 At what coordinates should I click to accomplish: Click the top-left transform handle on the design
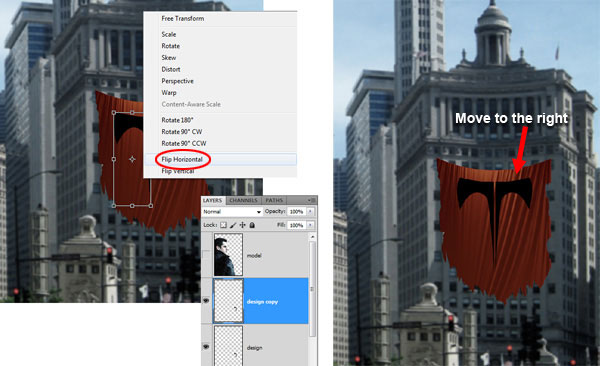tap(114, 113)
